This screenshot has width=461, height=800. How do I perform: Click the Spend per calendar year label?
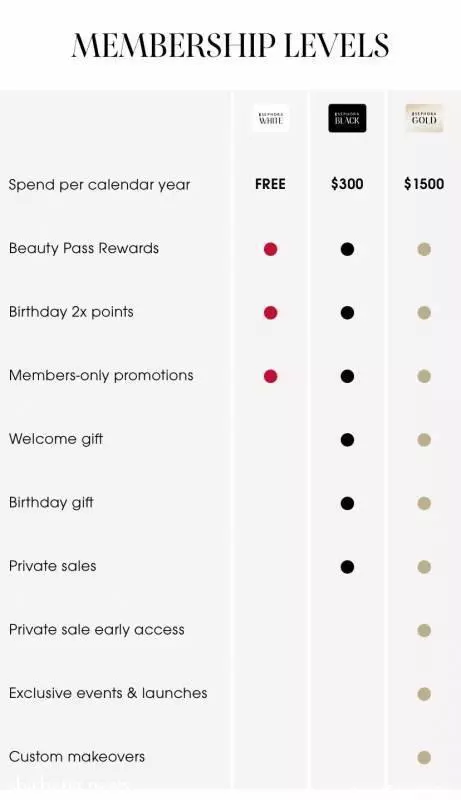(99, 185)
